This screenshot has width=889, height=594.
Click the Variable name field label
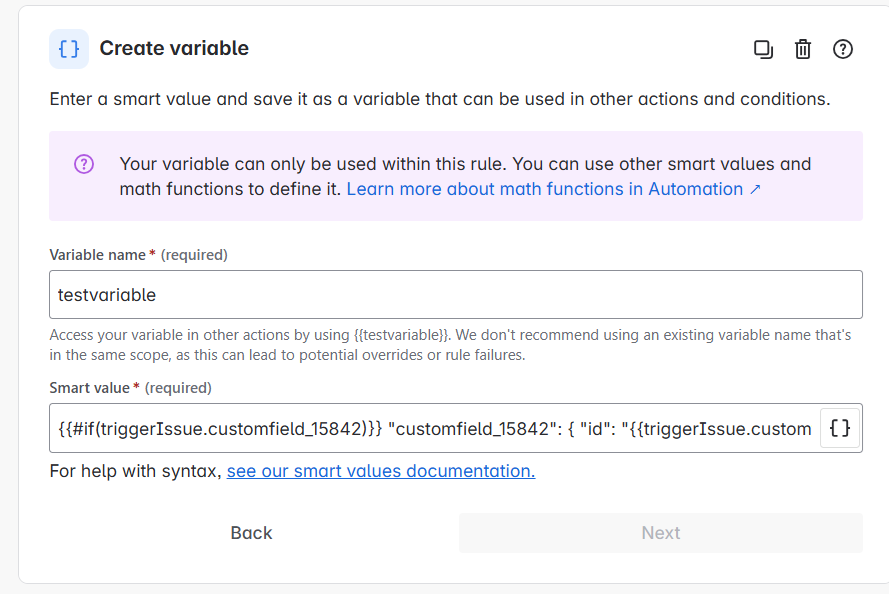click(97, 255)
